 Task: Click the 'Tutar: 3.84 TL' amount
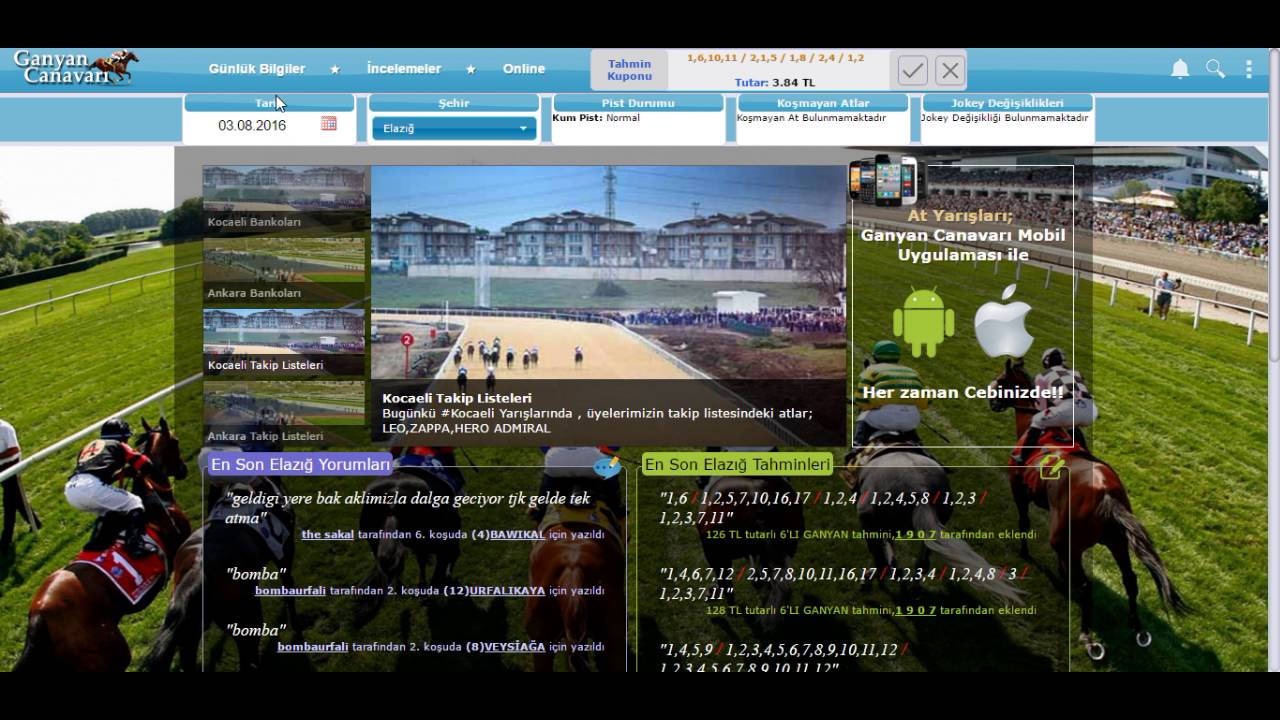(x=775, y=83)
